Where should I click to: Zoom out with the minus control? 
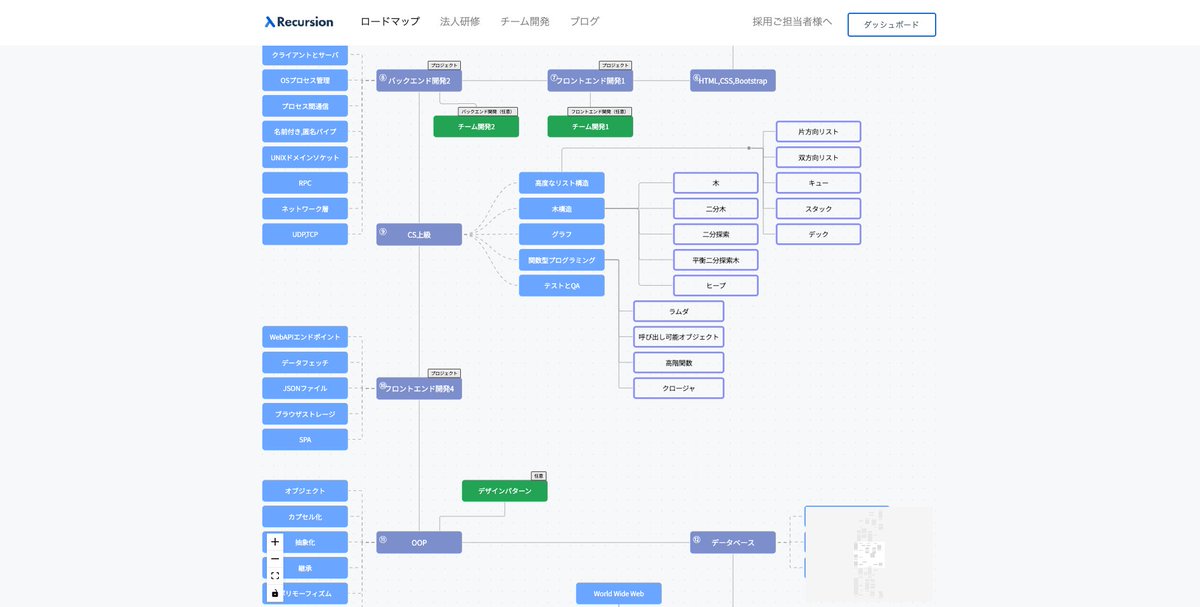point(275,559)
